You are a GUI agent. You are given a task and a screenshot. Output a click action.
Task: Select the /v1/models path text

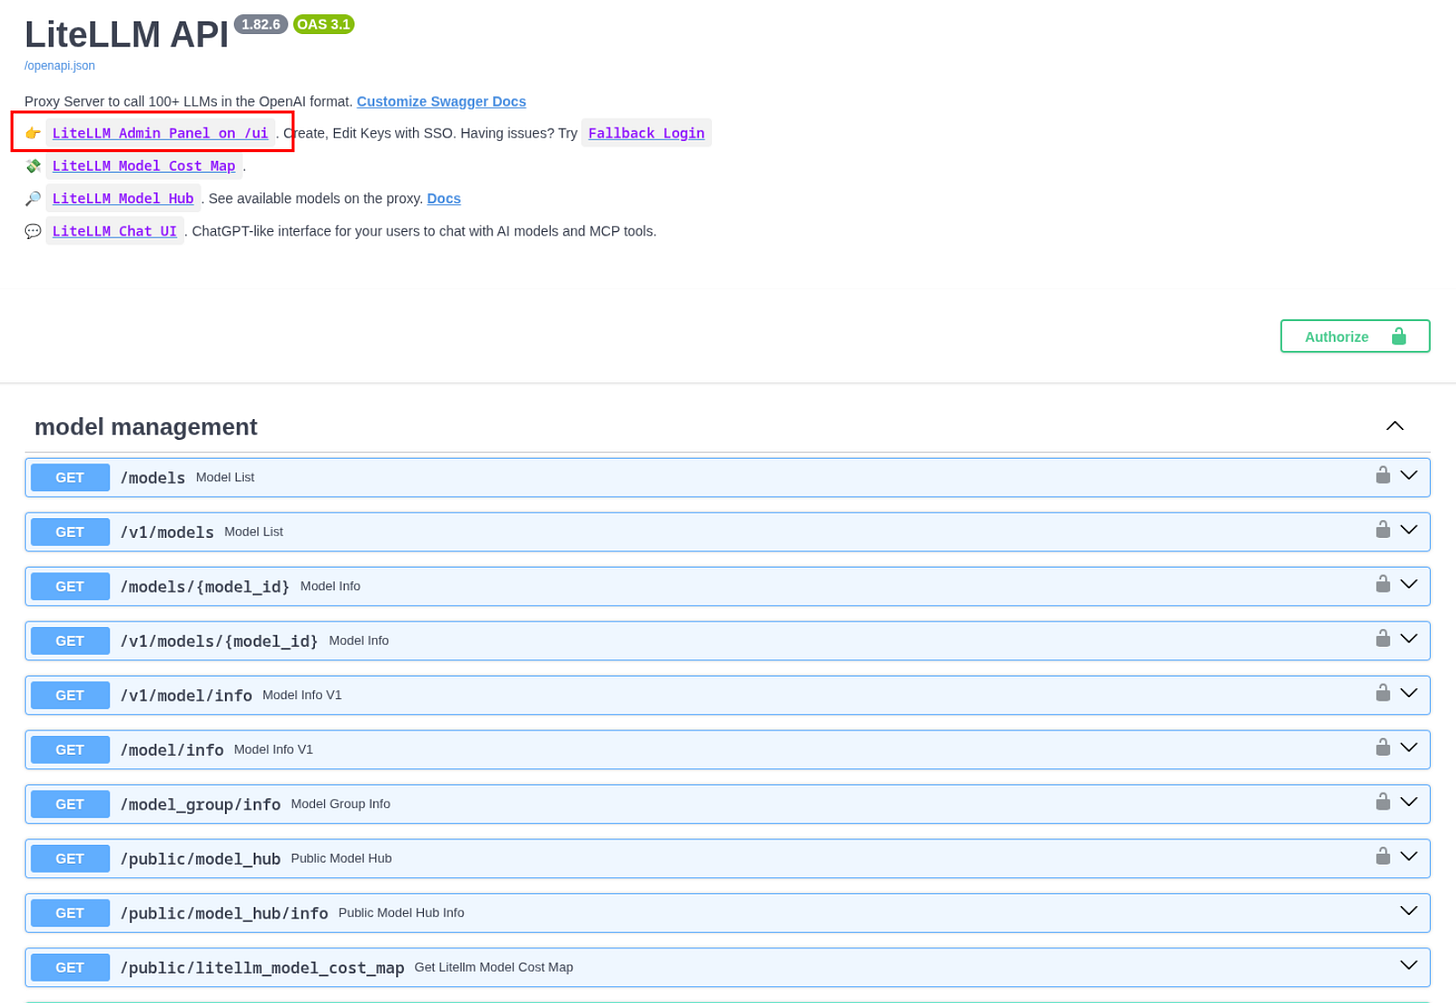click(x=167, y=532)
